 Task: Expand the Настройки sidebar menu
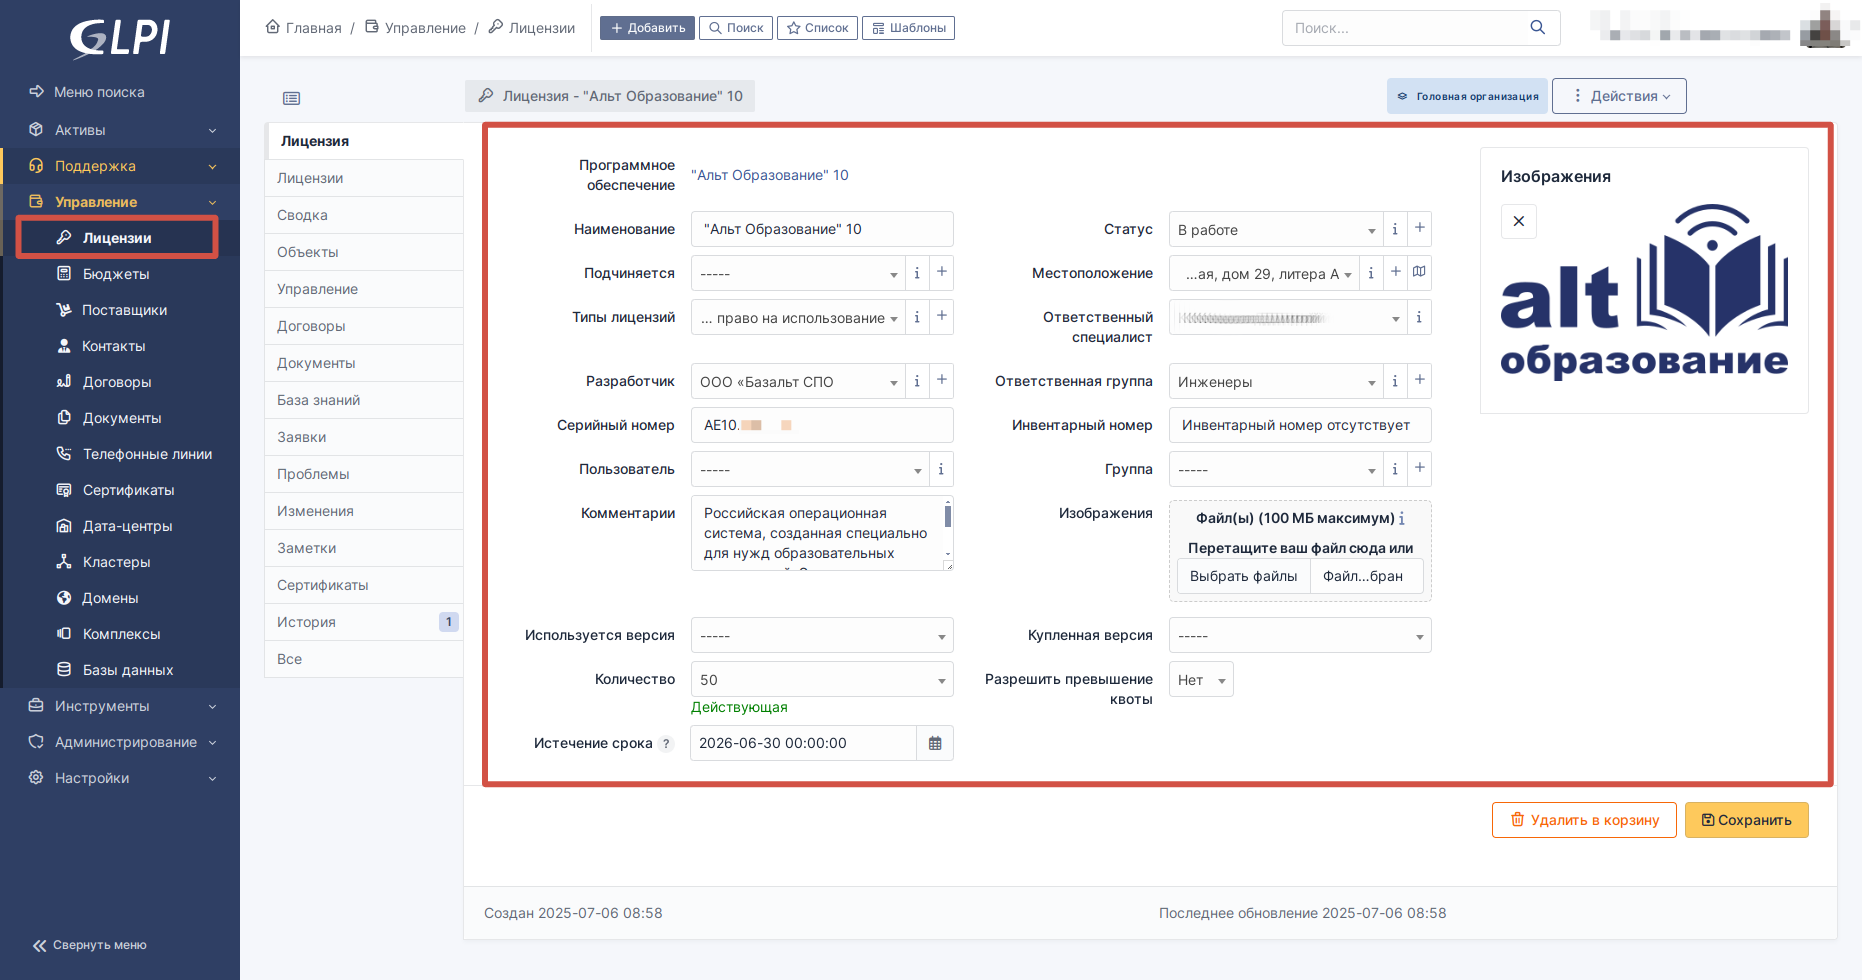(120, 778)
